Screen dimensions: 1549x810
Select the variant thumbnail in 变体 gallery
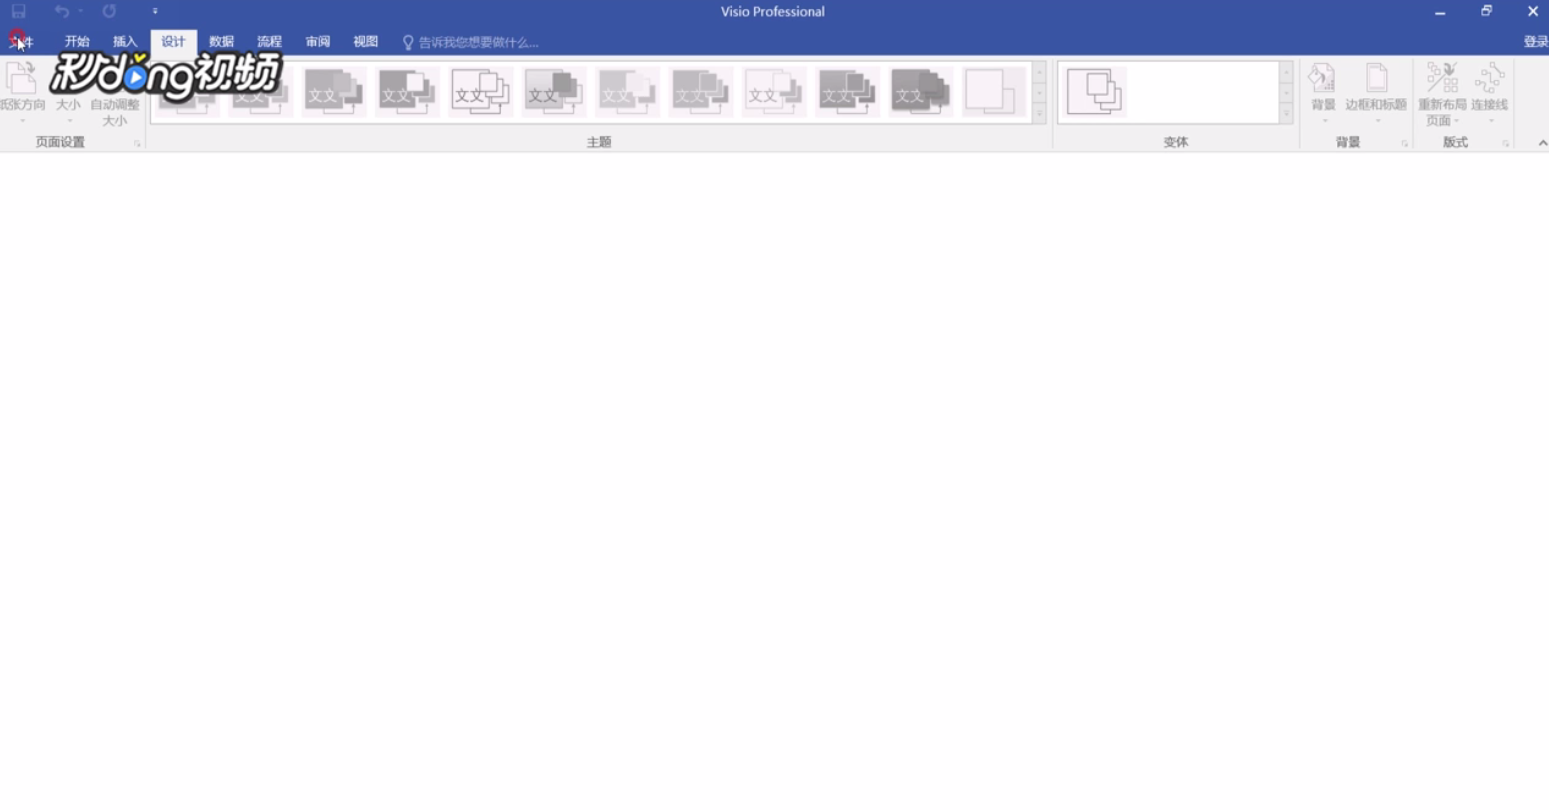coord(1093,92)
